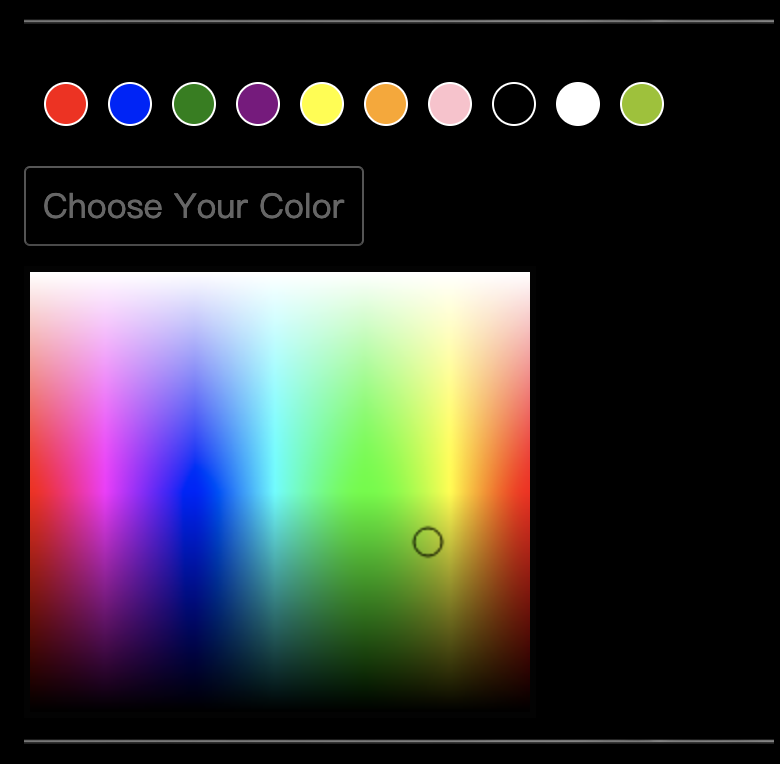Select the blue color swatch
This screenshot has width=780, height=764.
pos(130,104)
